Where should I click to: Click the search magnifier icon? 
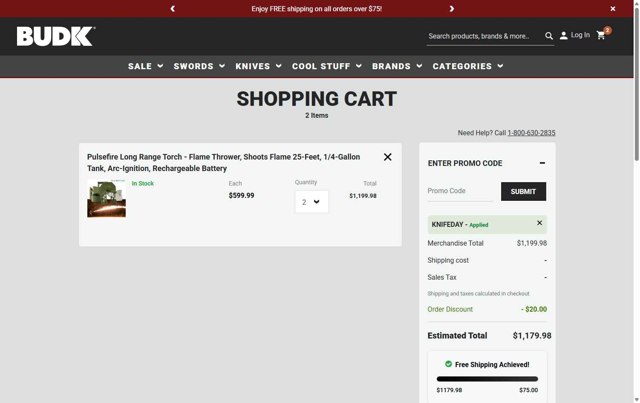pyautogui.click(x=549, y=36)
